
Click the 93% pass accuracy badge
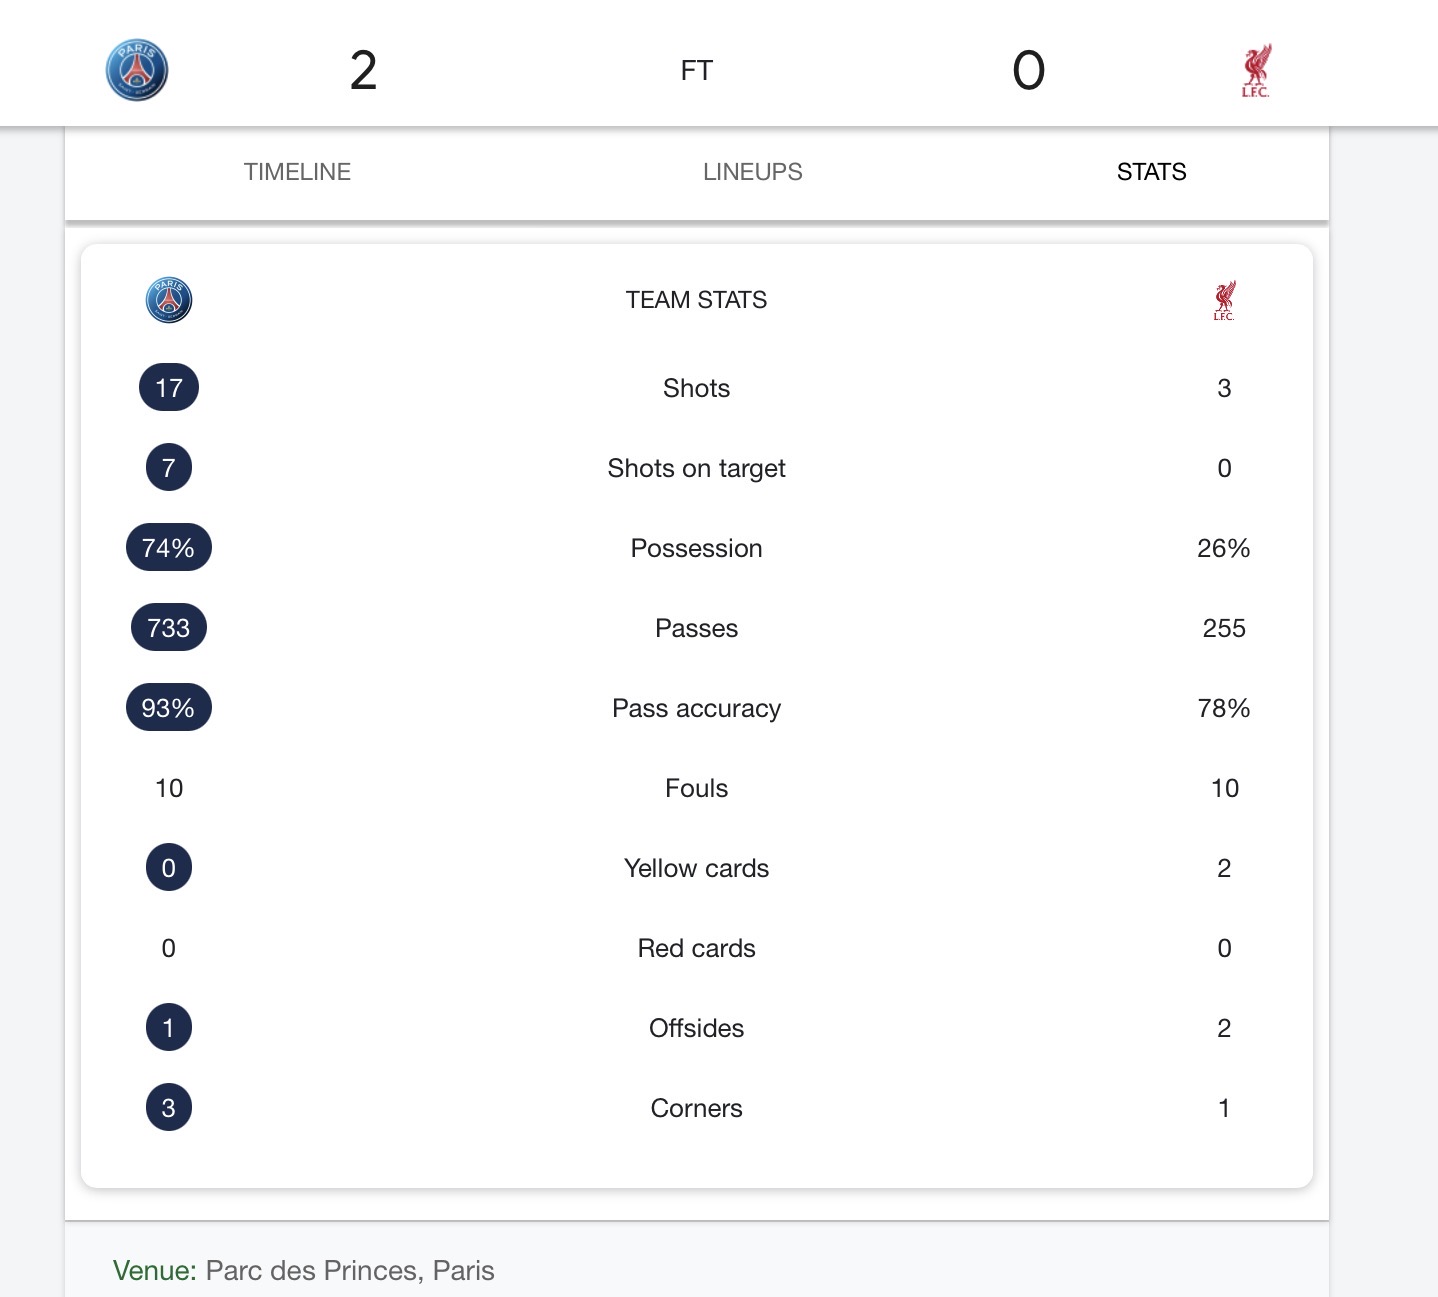[169, 708]
